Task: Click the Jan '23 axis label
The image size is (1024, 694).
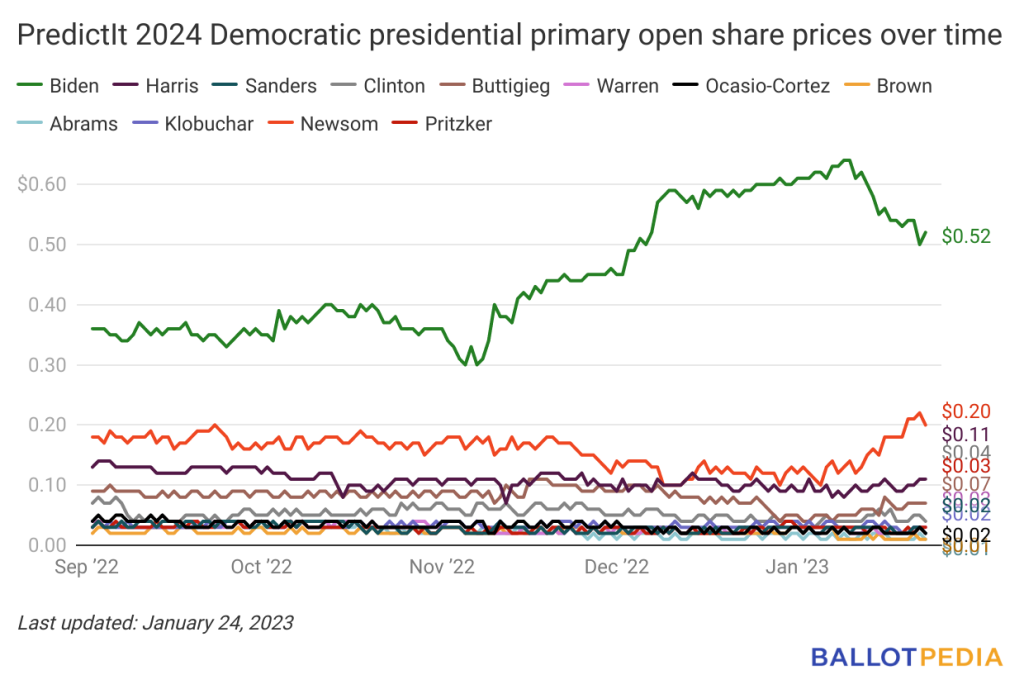Action: click(797, 567)
